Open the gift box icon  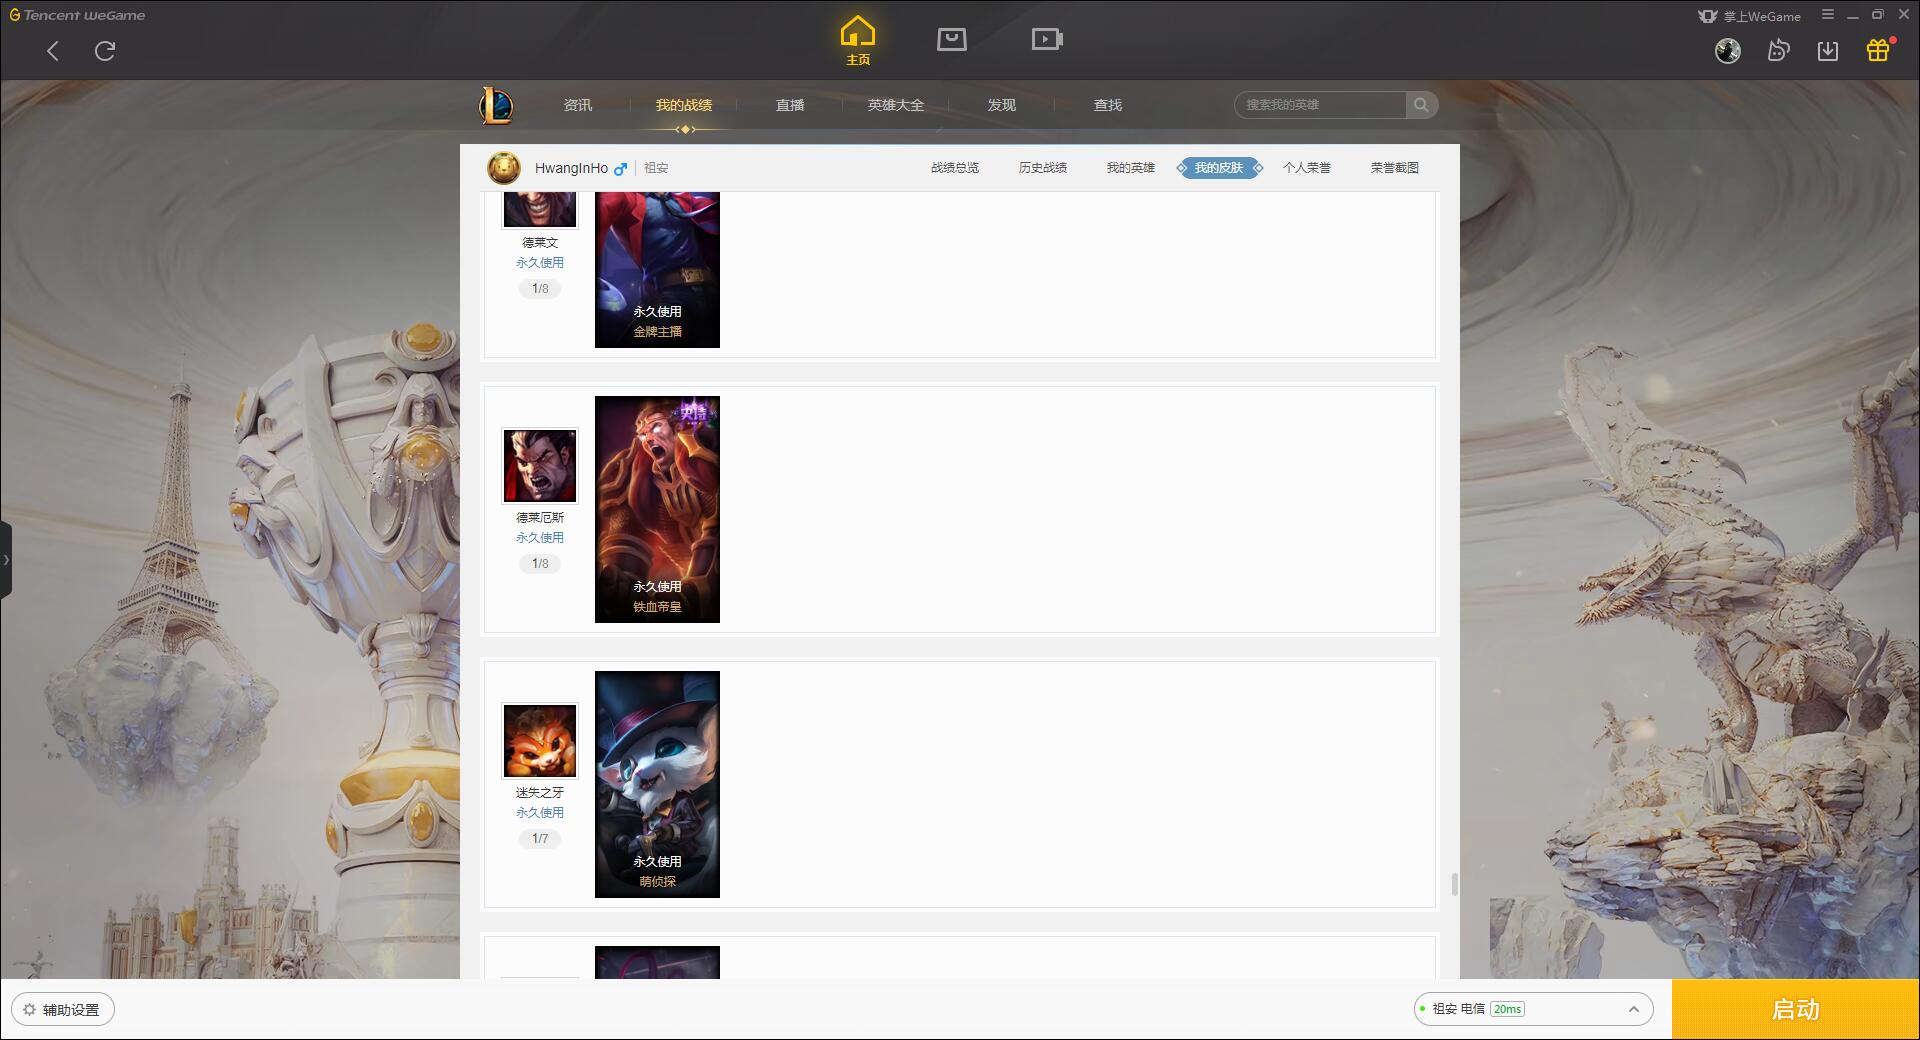[x=1878, y=50]
